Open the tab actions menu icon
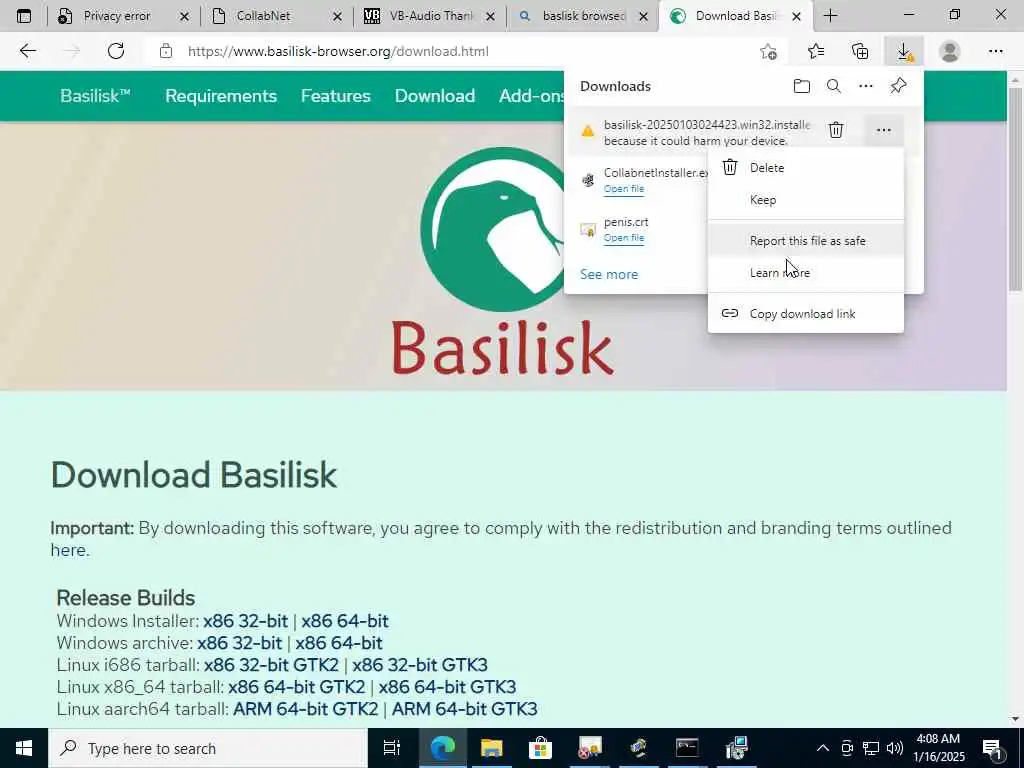Image resolution: width=1024 pixels, height=768 pixels. tap(24, 16)
